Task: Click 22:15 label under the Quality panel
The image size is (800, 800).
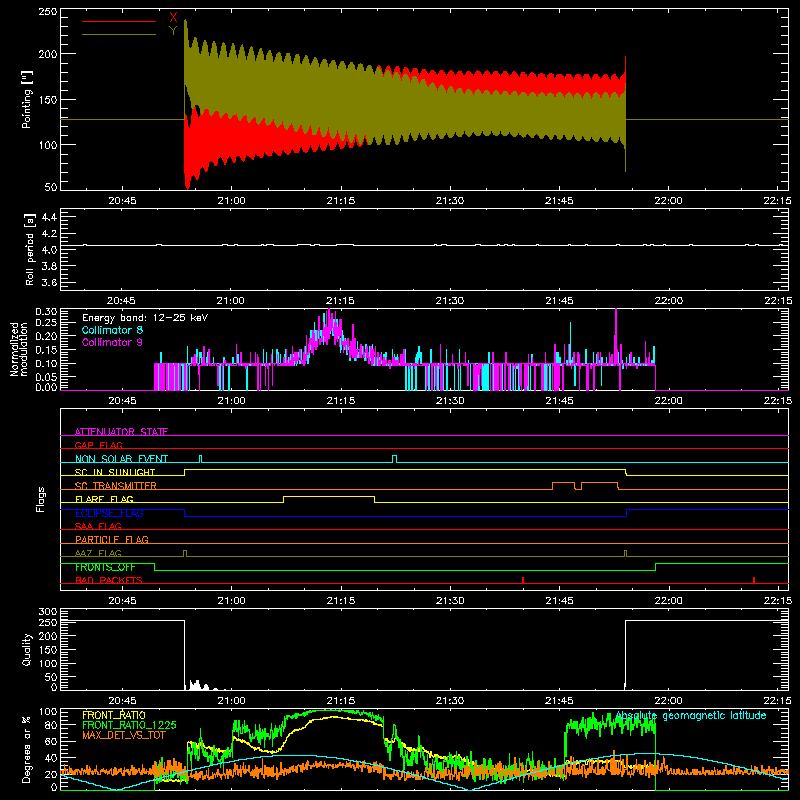Action: 778,701
